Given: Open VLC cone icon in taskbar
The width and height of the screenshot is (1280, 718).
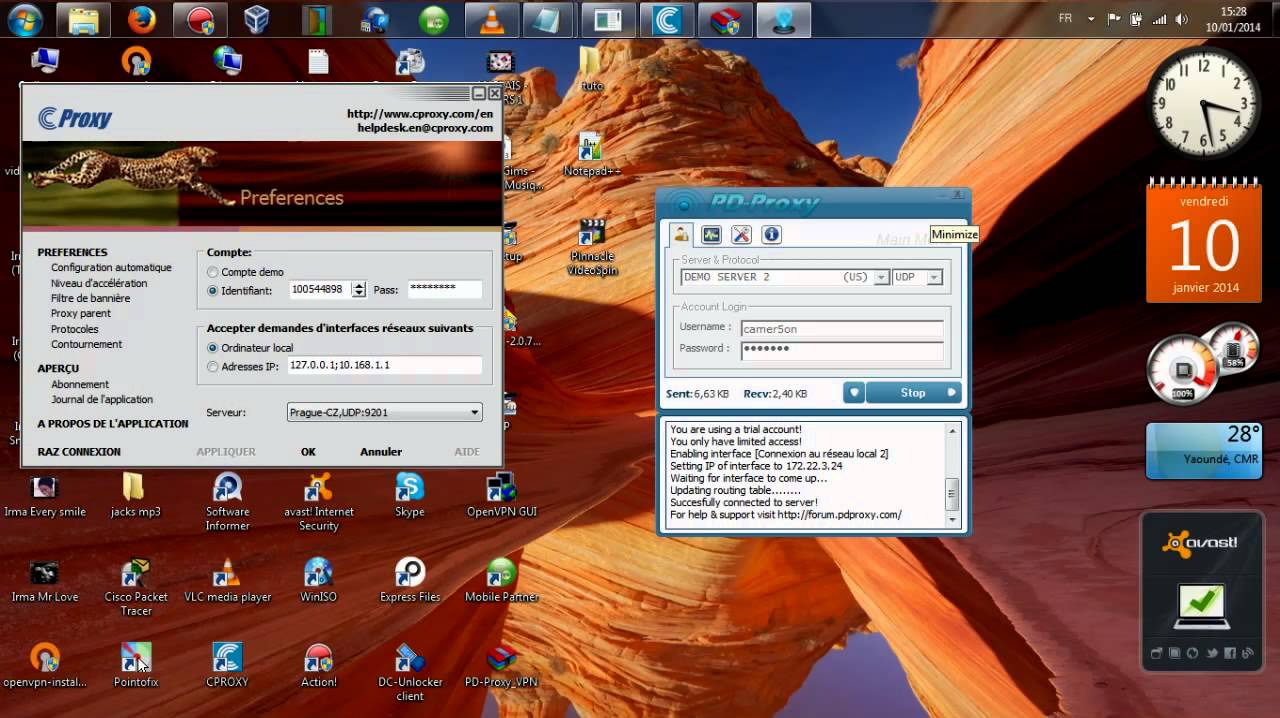Looking at the screenshot, I should point(492,19).
